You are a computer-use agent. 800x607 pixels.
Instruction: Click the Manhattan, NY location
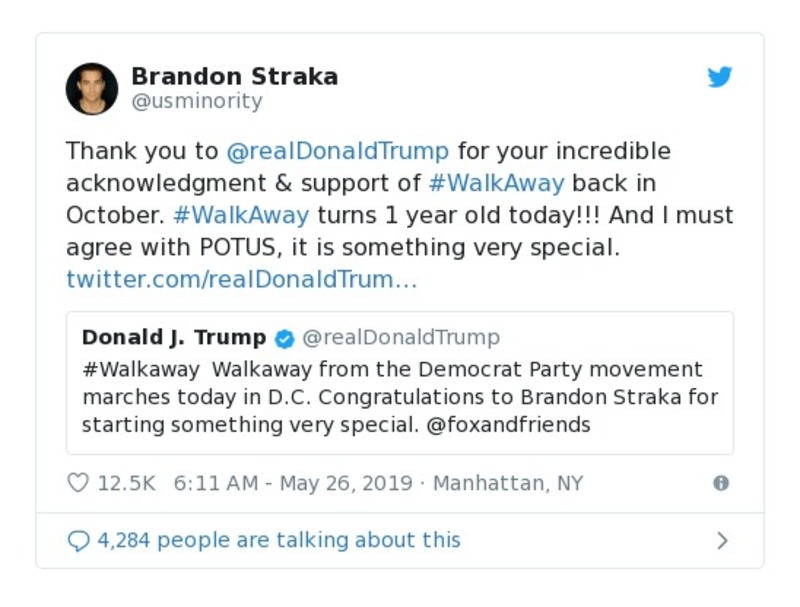point(507,483)
